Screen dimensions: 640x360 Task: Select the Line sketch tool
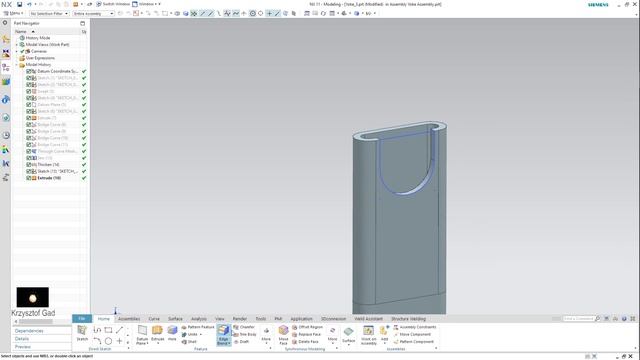click(119, 330)
